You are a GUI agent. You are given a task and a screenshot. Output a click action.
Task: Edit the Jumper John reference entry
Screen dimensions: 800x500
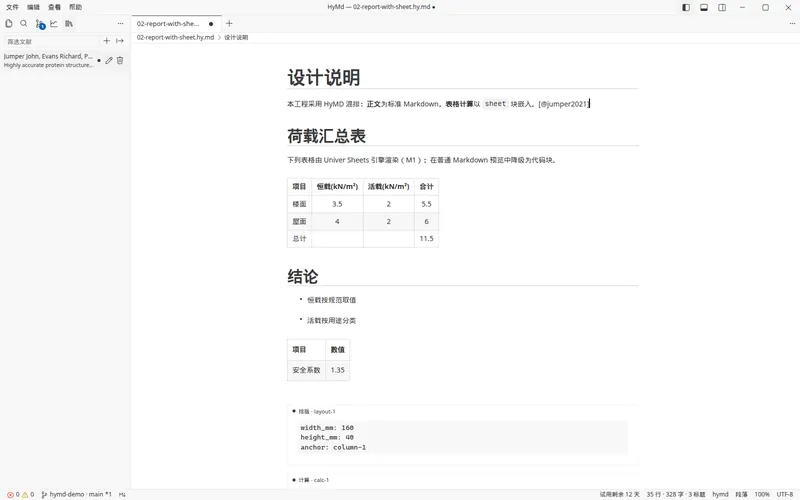[x=109, y=60]
